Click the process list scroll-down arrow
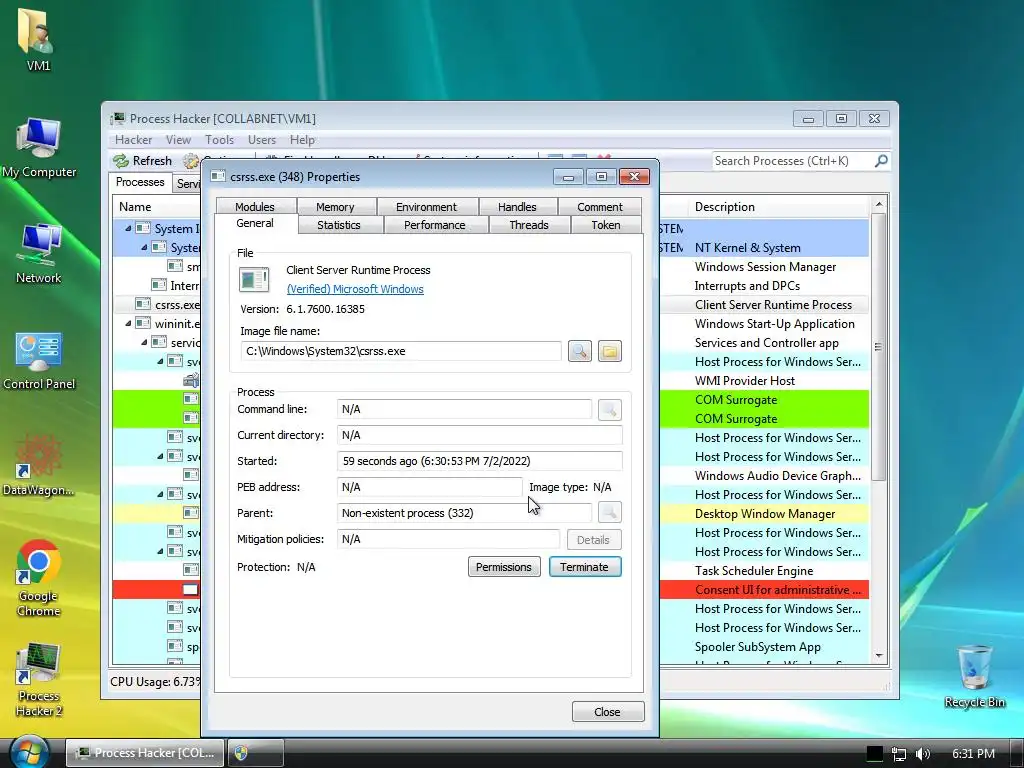Screen dimensions: 1024x768 point(879,656)
